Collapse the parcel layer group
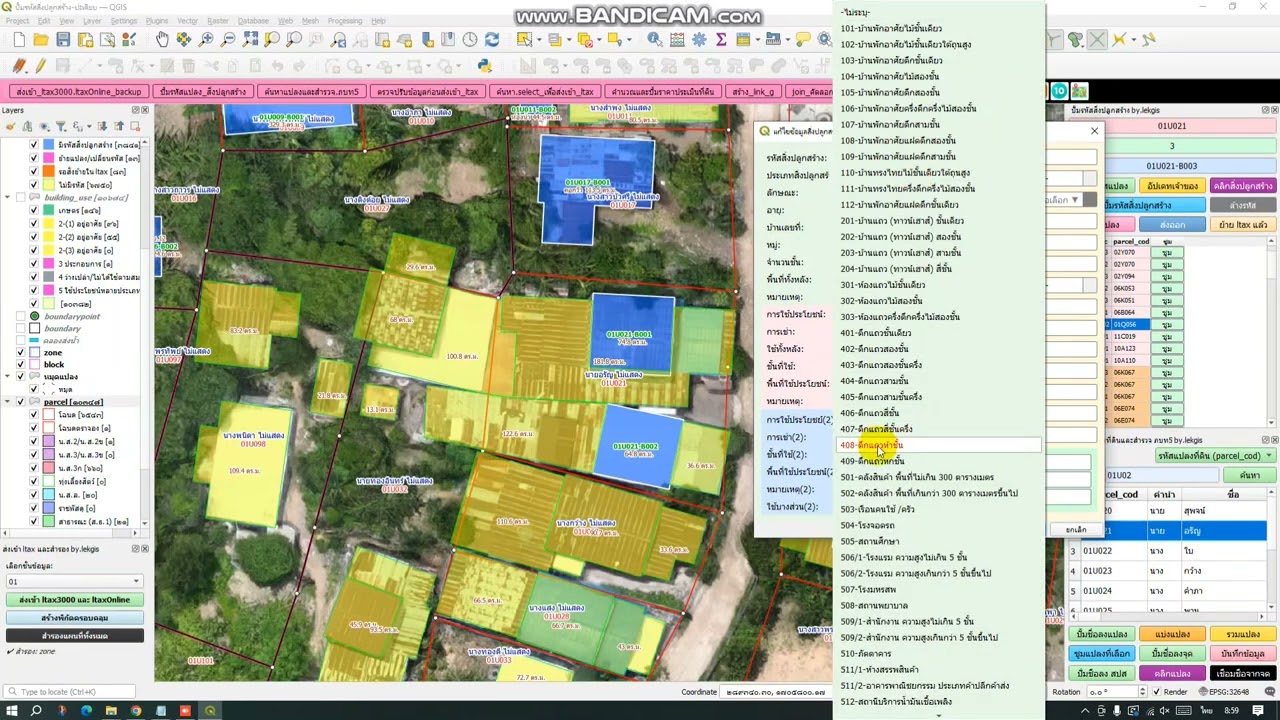1280x720 pixels. click(x=8, y=402)
